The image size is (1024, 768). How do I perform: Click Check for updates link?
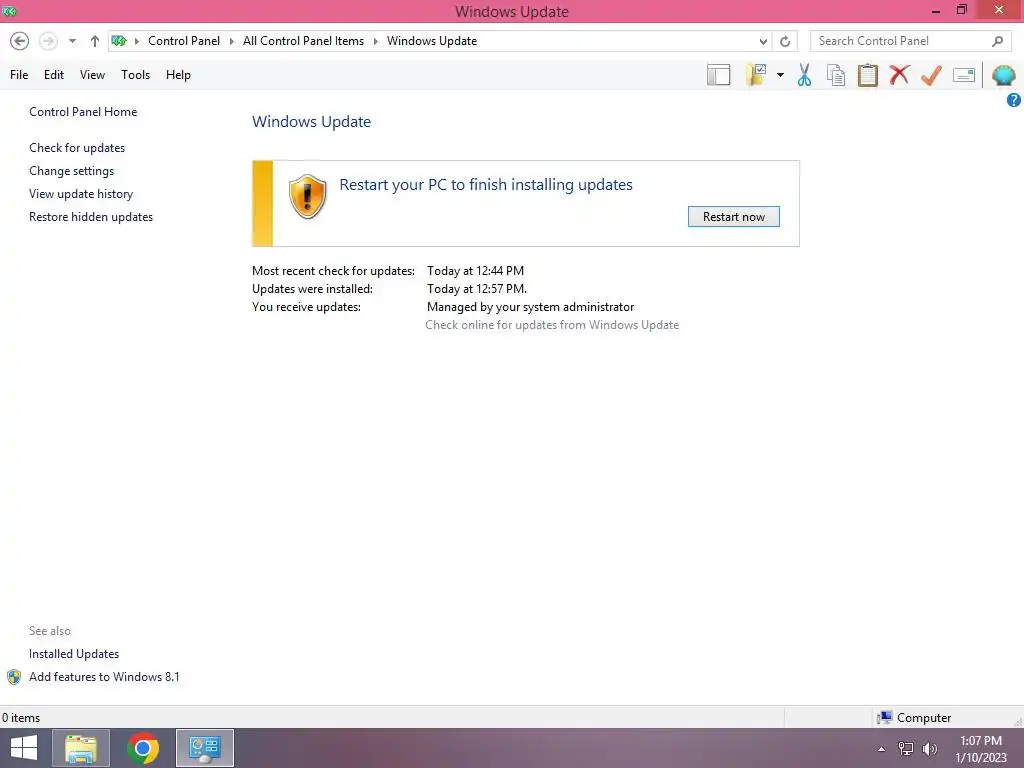77,148
